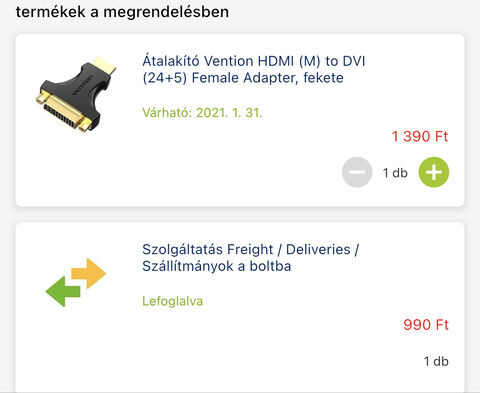Click "Szállítmányok a boltba" in the service name
The height and width of the screenshot is (393, 480).
[x=217, y=266]
